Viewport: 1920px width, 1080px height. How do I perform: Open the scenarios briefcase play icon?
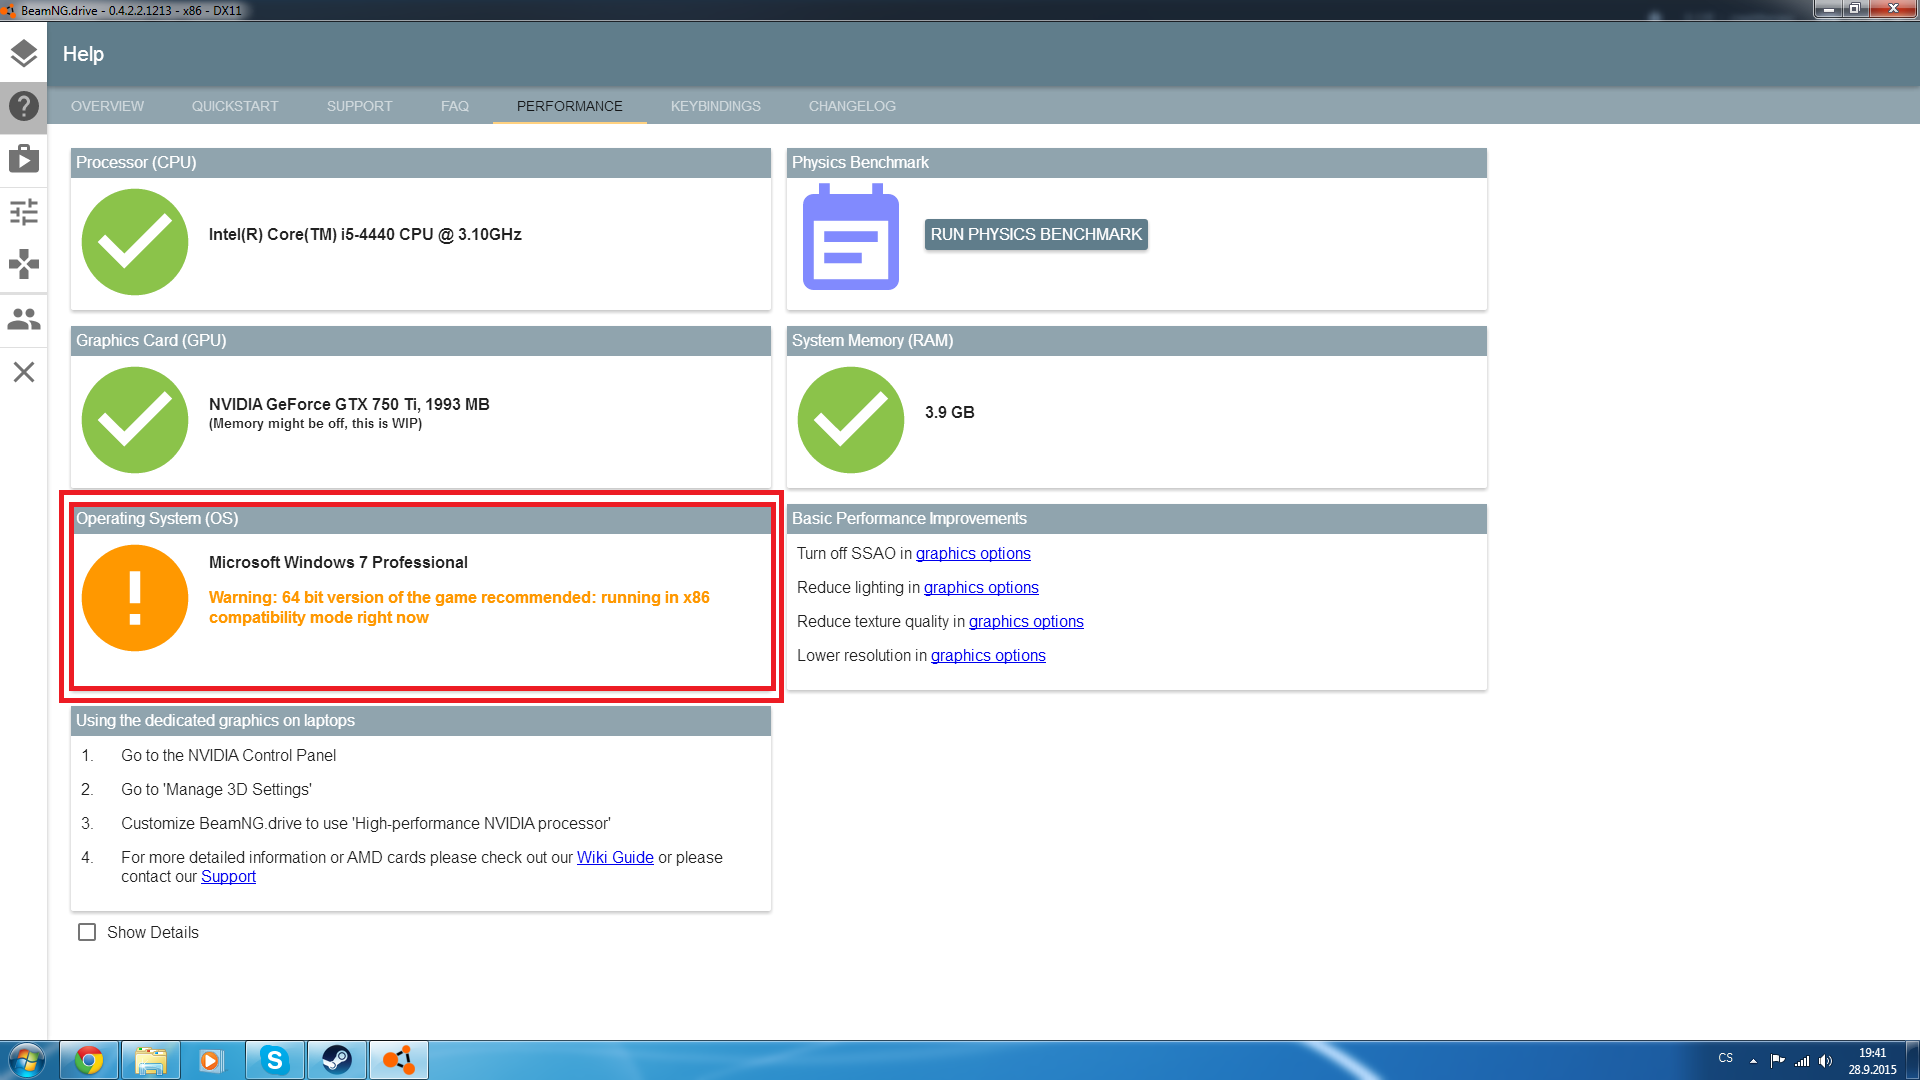[x=24, y=158]
